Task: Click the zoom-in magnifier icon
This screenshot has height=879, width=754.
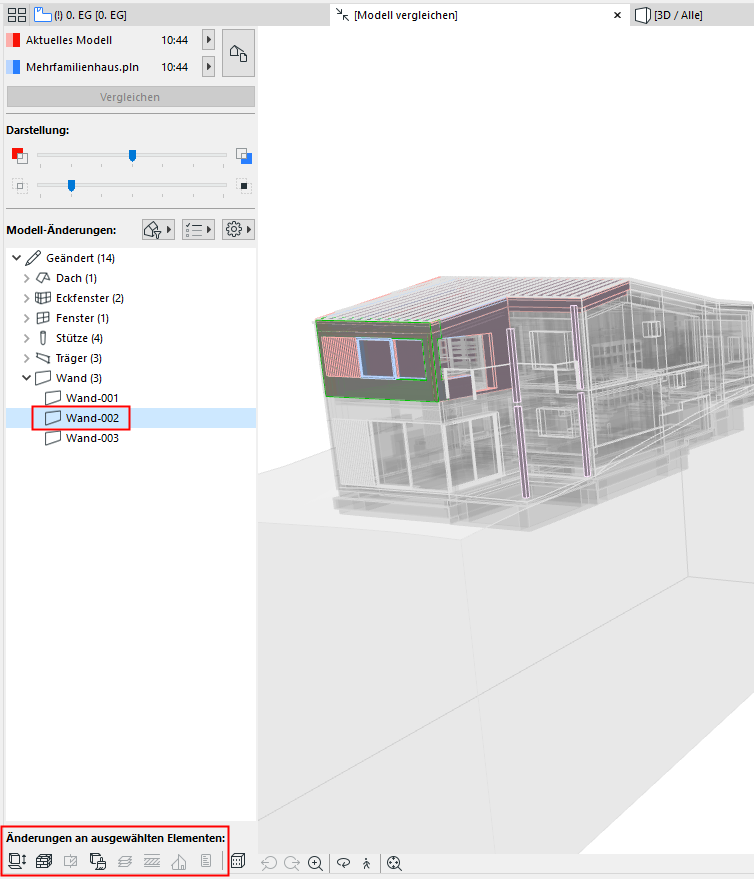Action: pos(316,863)
